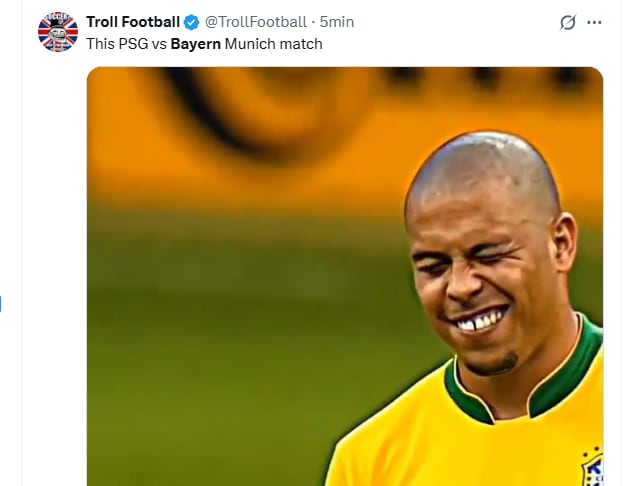
Task: Open Grok actions icon on the tweet
Action: point(568,22)
